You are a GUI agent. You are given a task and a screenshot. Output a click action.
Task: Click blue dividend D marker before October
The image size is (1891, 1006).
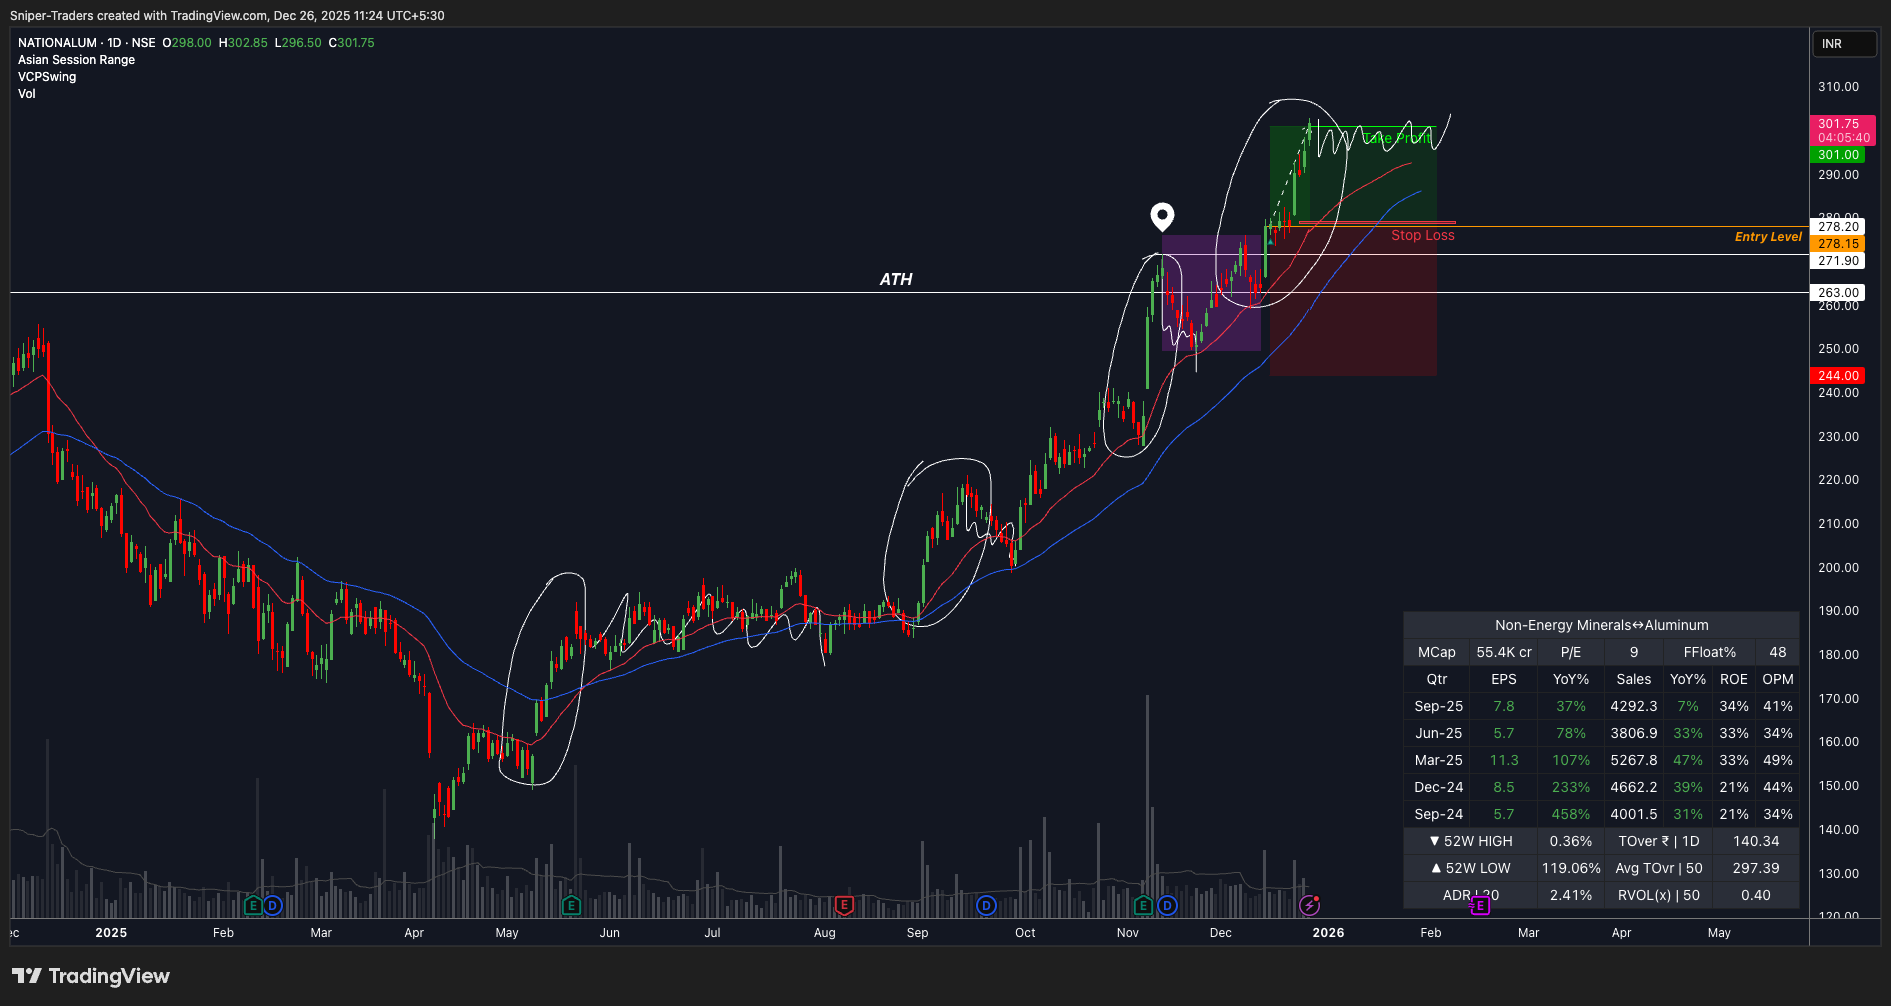click(987, 906)
